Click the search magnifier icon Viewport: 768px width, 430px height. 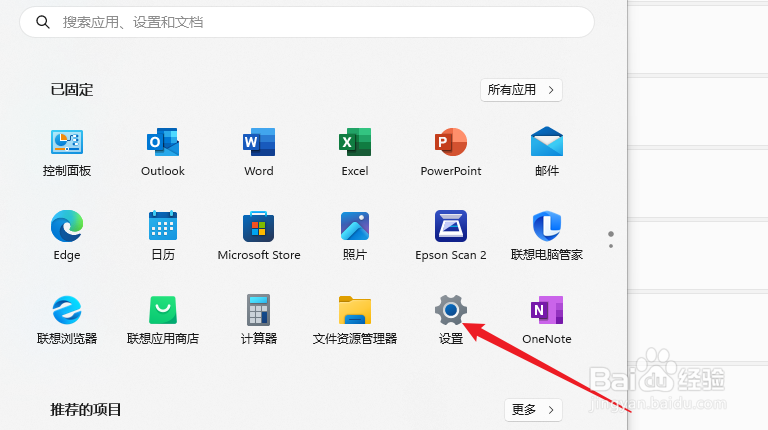43,22
